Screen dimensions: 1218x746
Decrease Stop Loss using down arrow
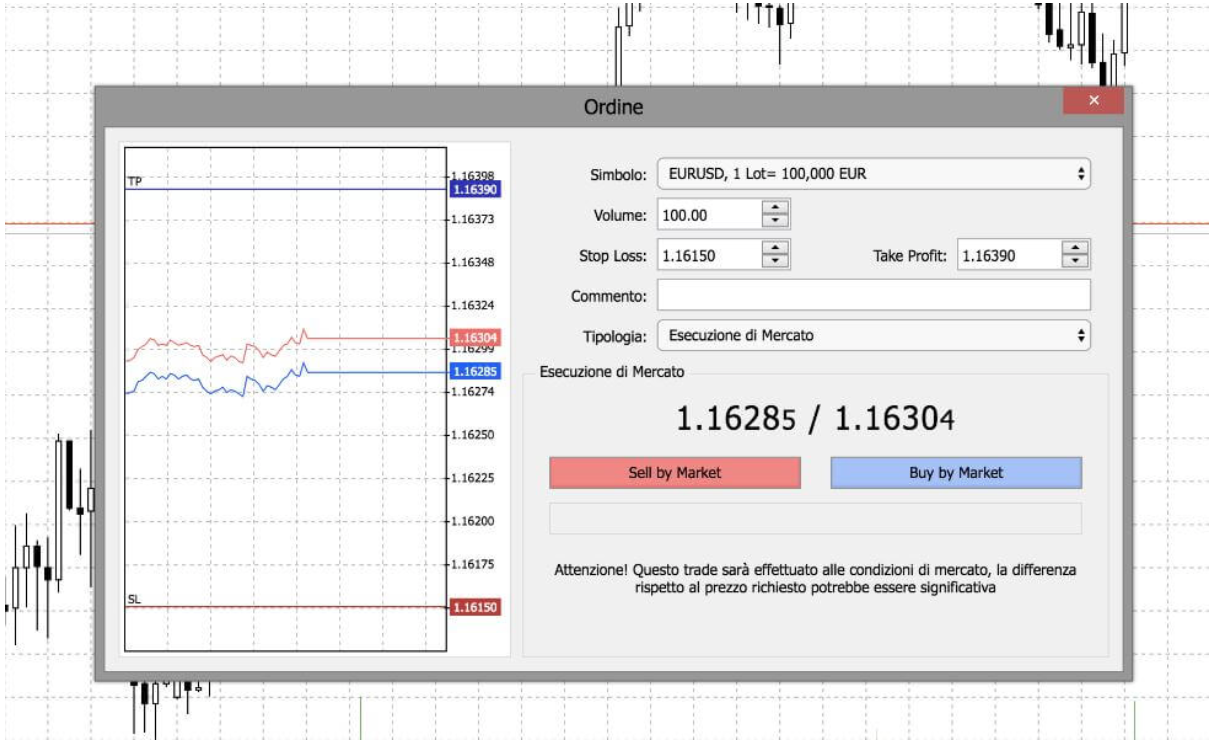[776, 262]
